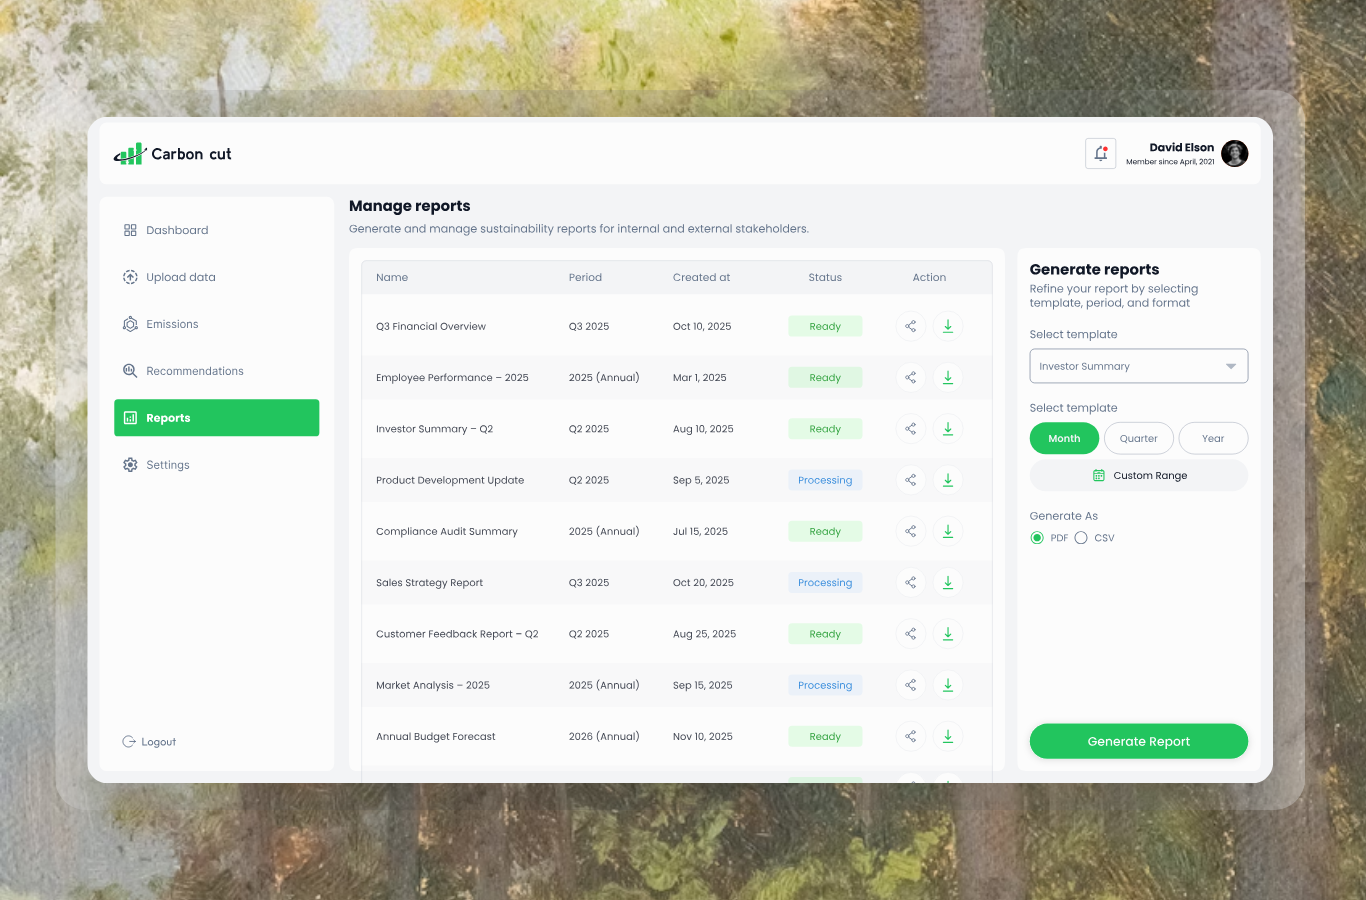
Task: Open the Investor Summary template dropdown
Action: pyautogui.click(x=1138, y=366)
